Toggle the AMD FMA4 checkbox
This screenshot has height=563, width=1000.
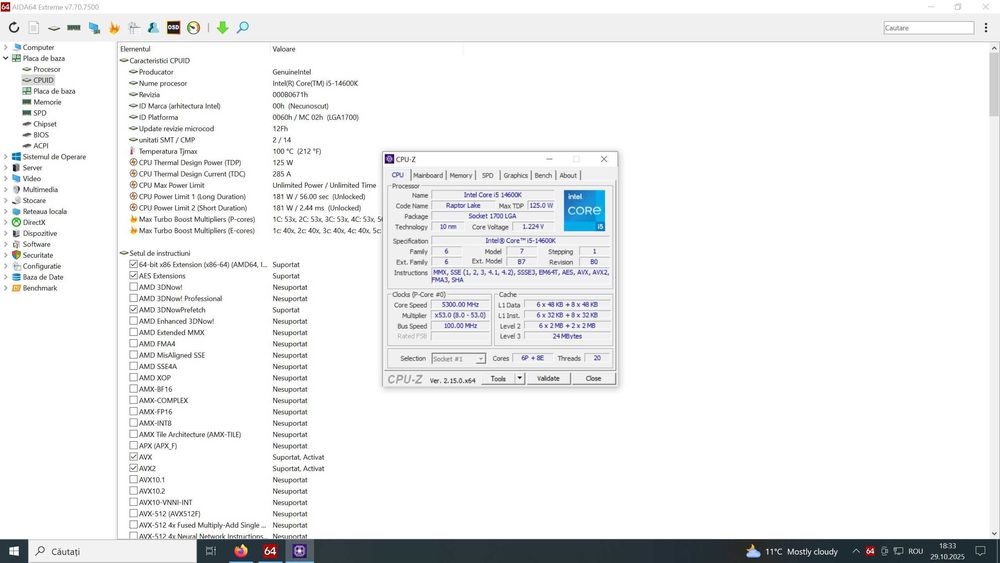point(133,344)
